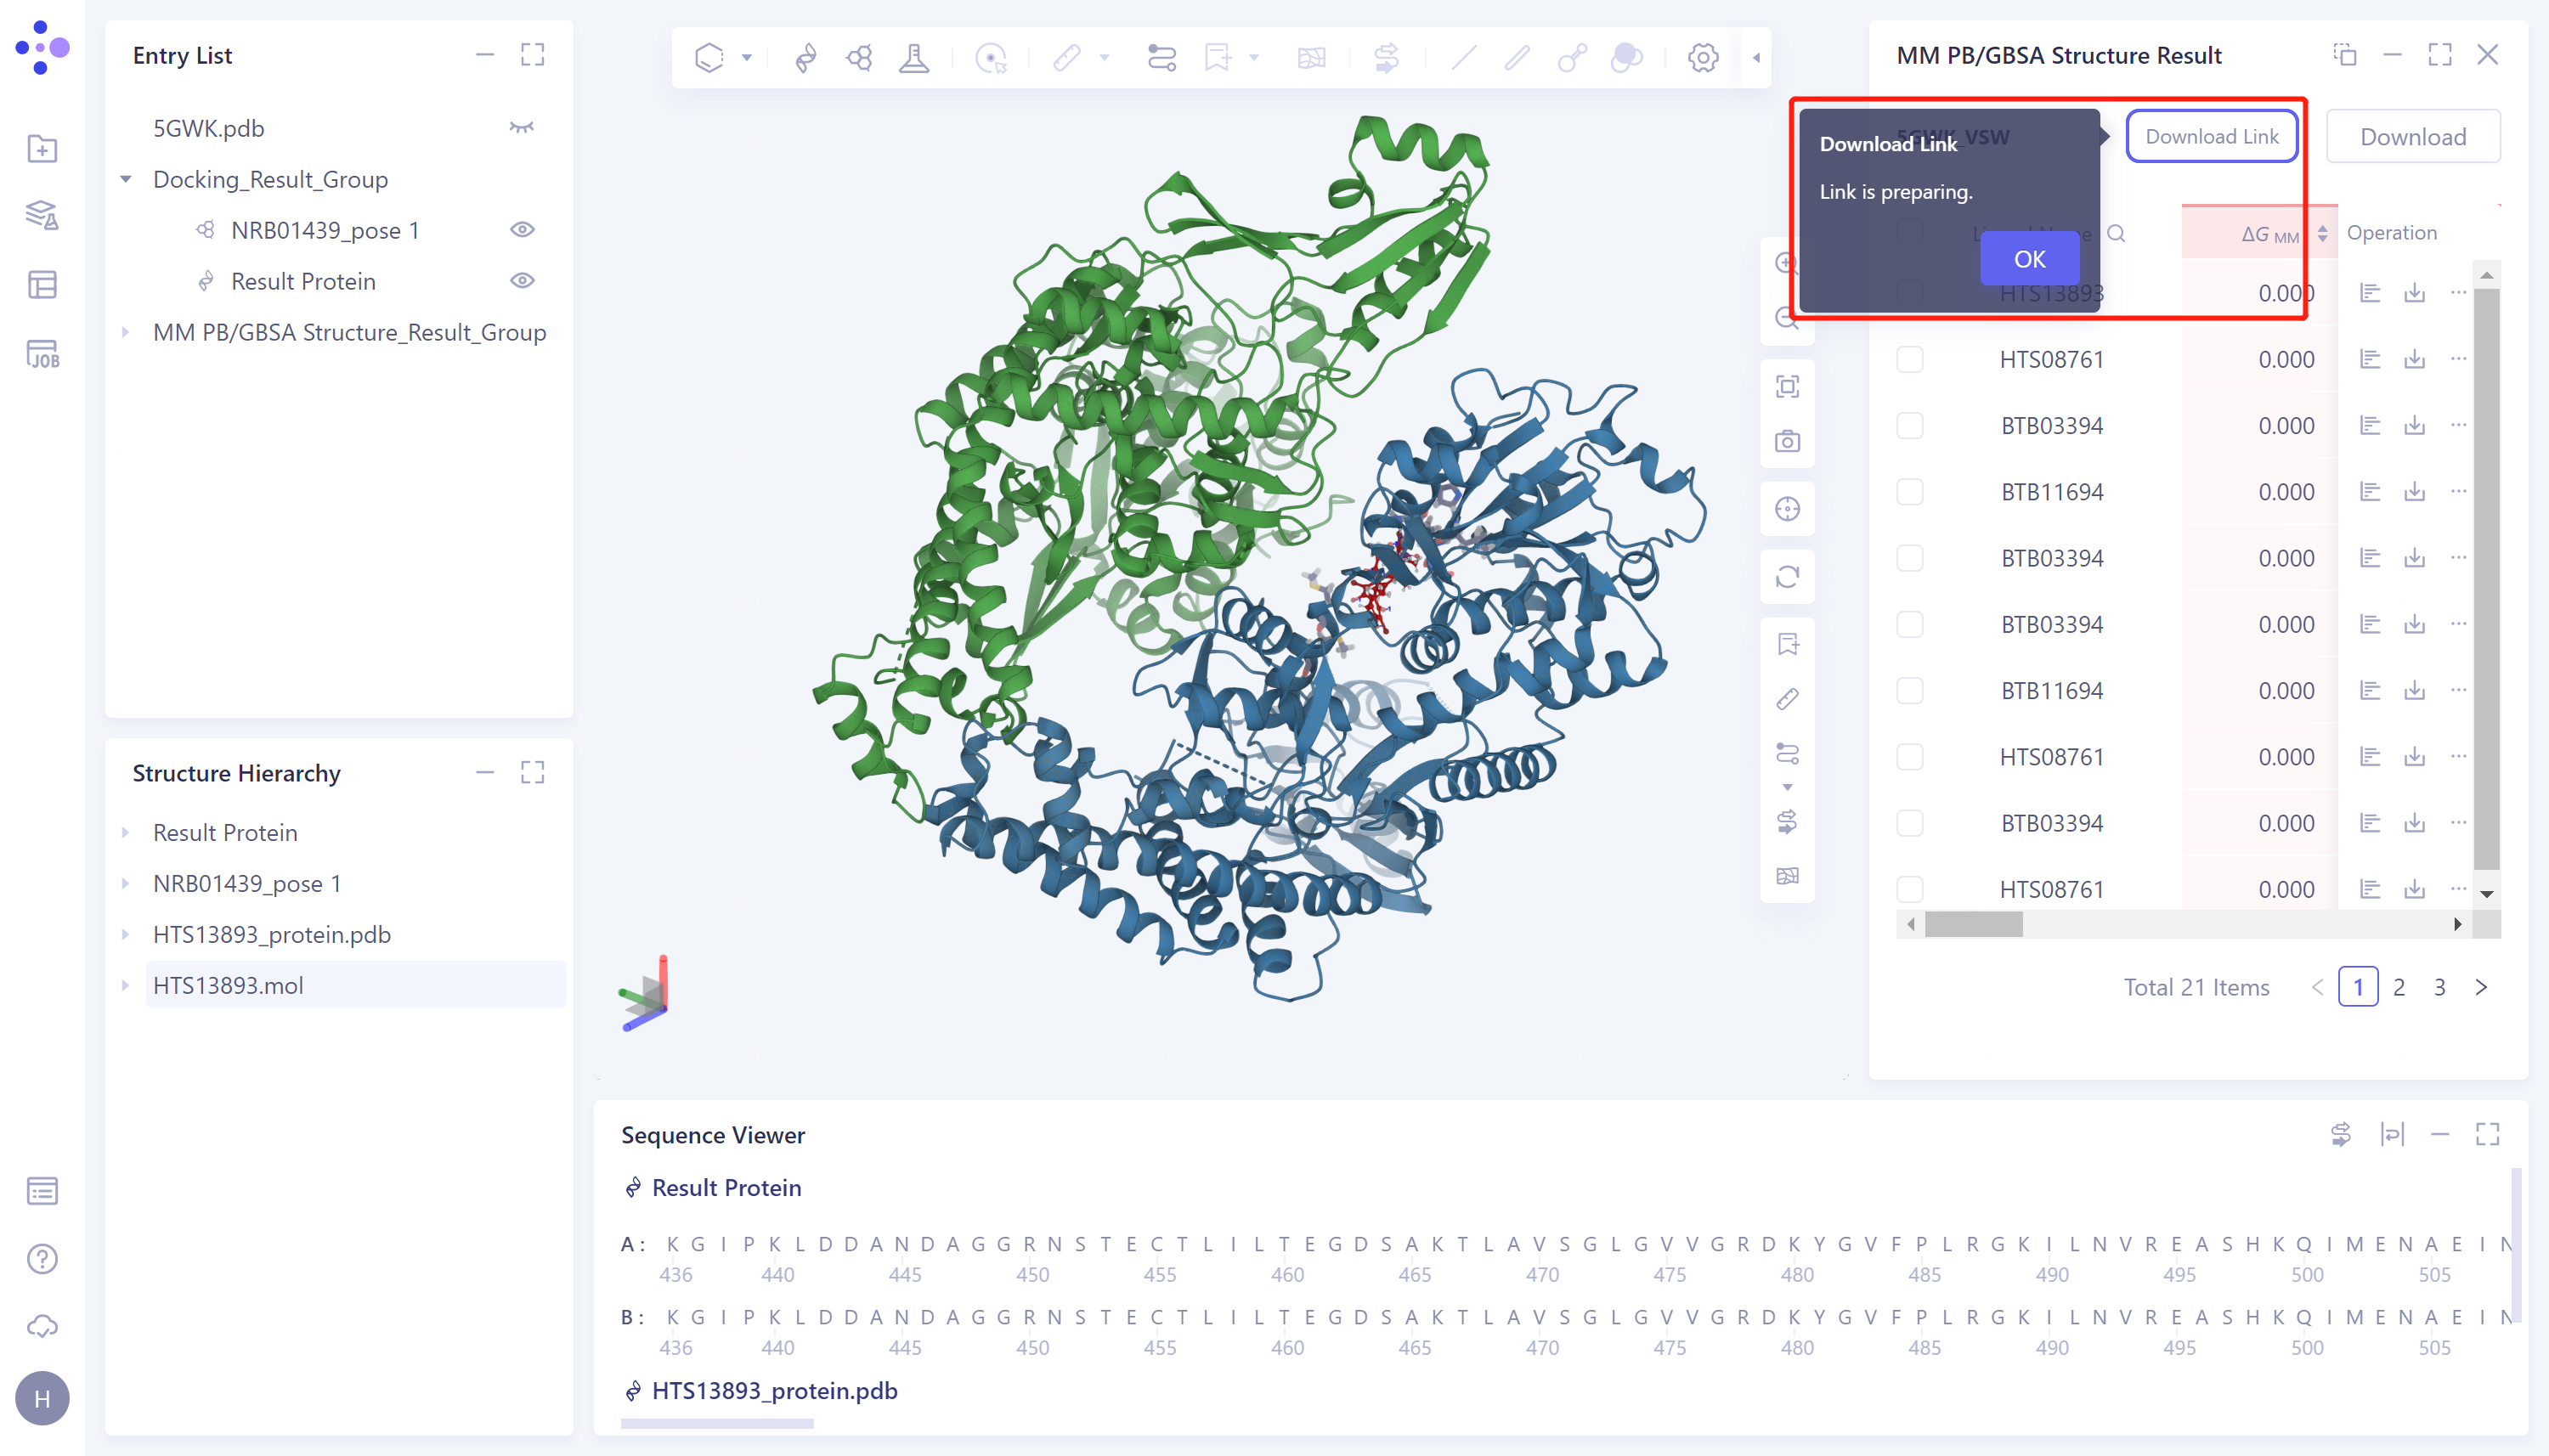
Task: Open the JOB panel in the sidebar
Action: 43,353
